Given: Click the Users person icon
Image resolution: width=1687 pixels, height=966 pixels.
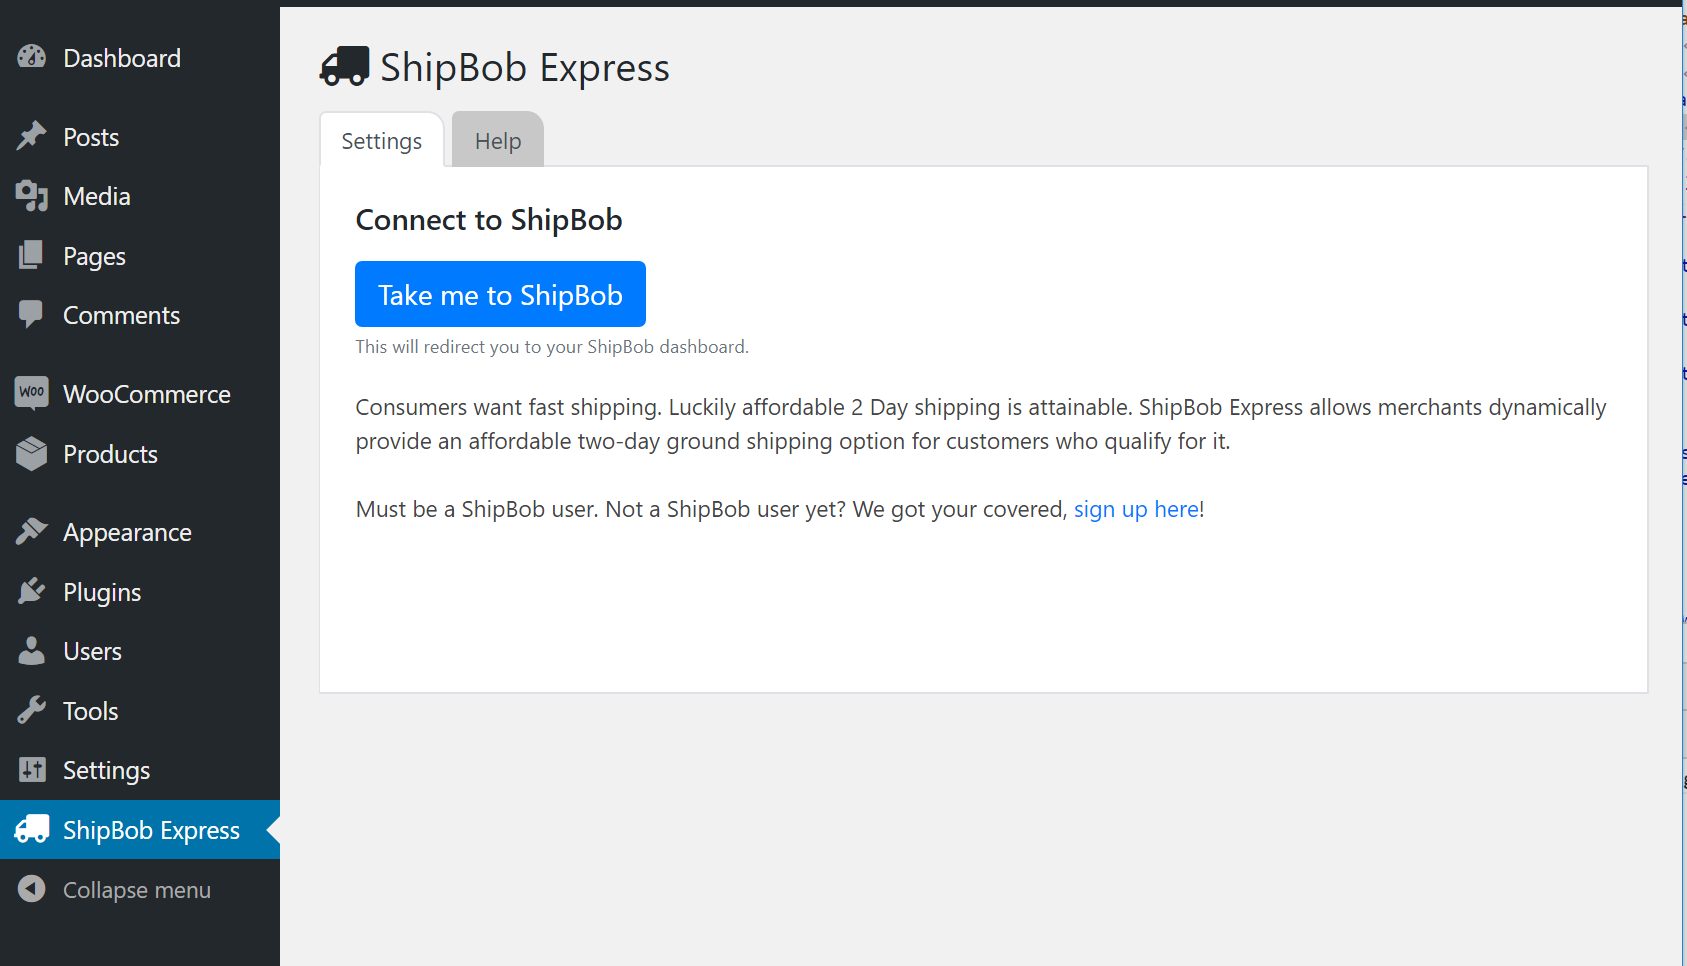Looking at the screenshot, I should point(32,651).
